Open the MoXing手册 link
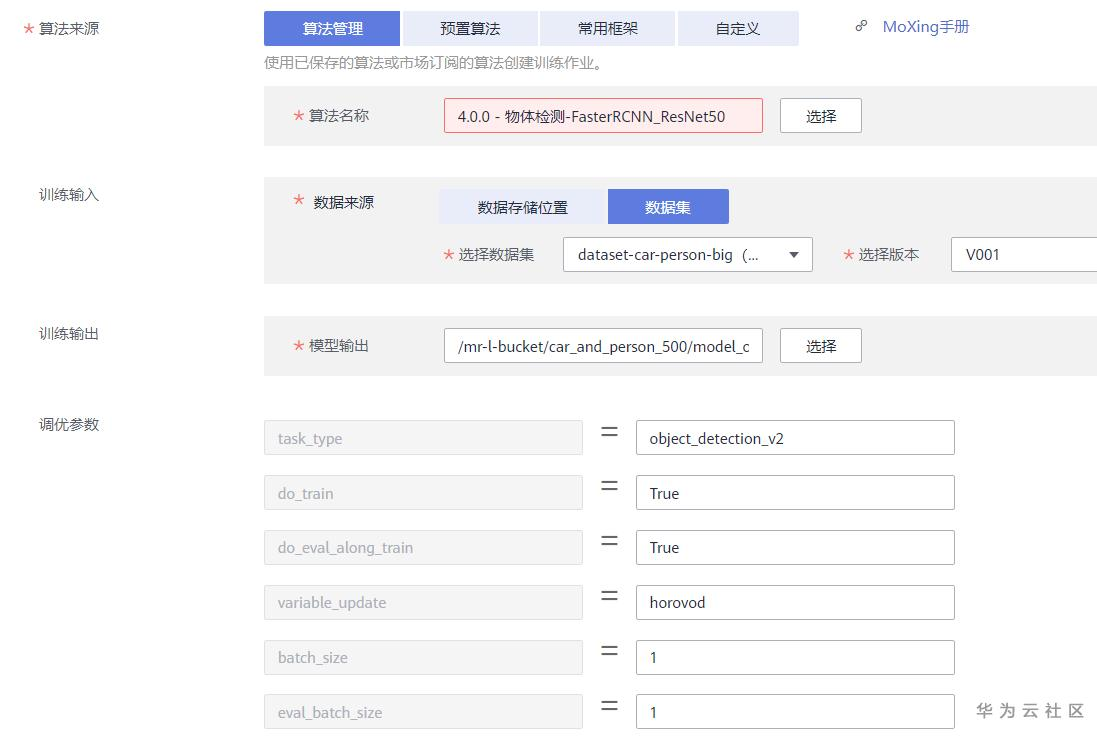1097x736 pixels. click(925, 27)
